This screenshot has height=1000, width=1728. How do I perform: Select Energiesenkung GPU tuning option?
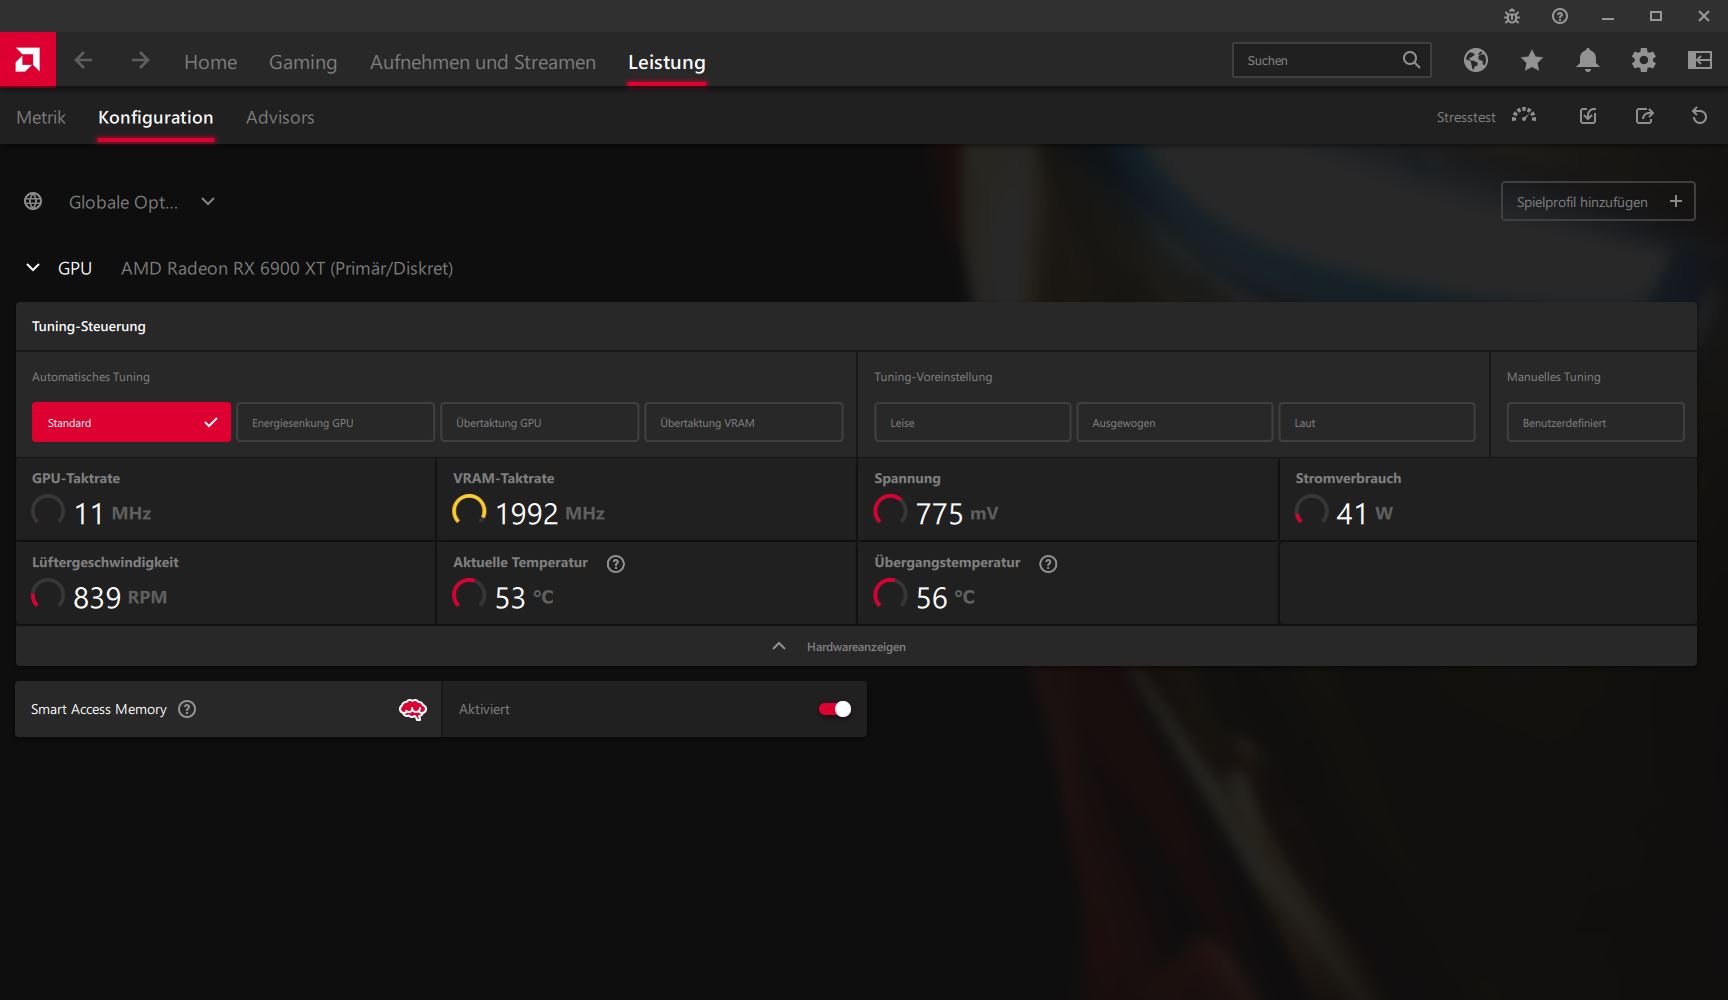(x=335, y=422)
